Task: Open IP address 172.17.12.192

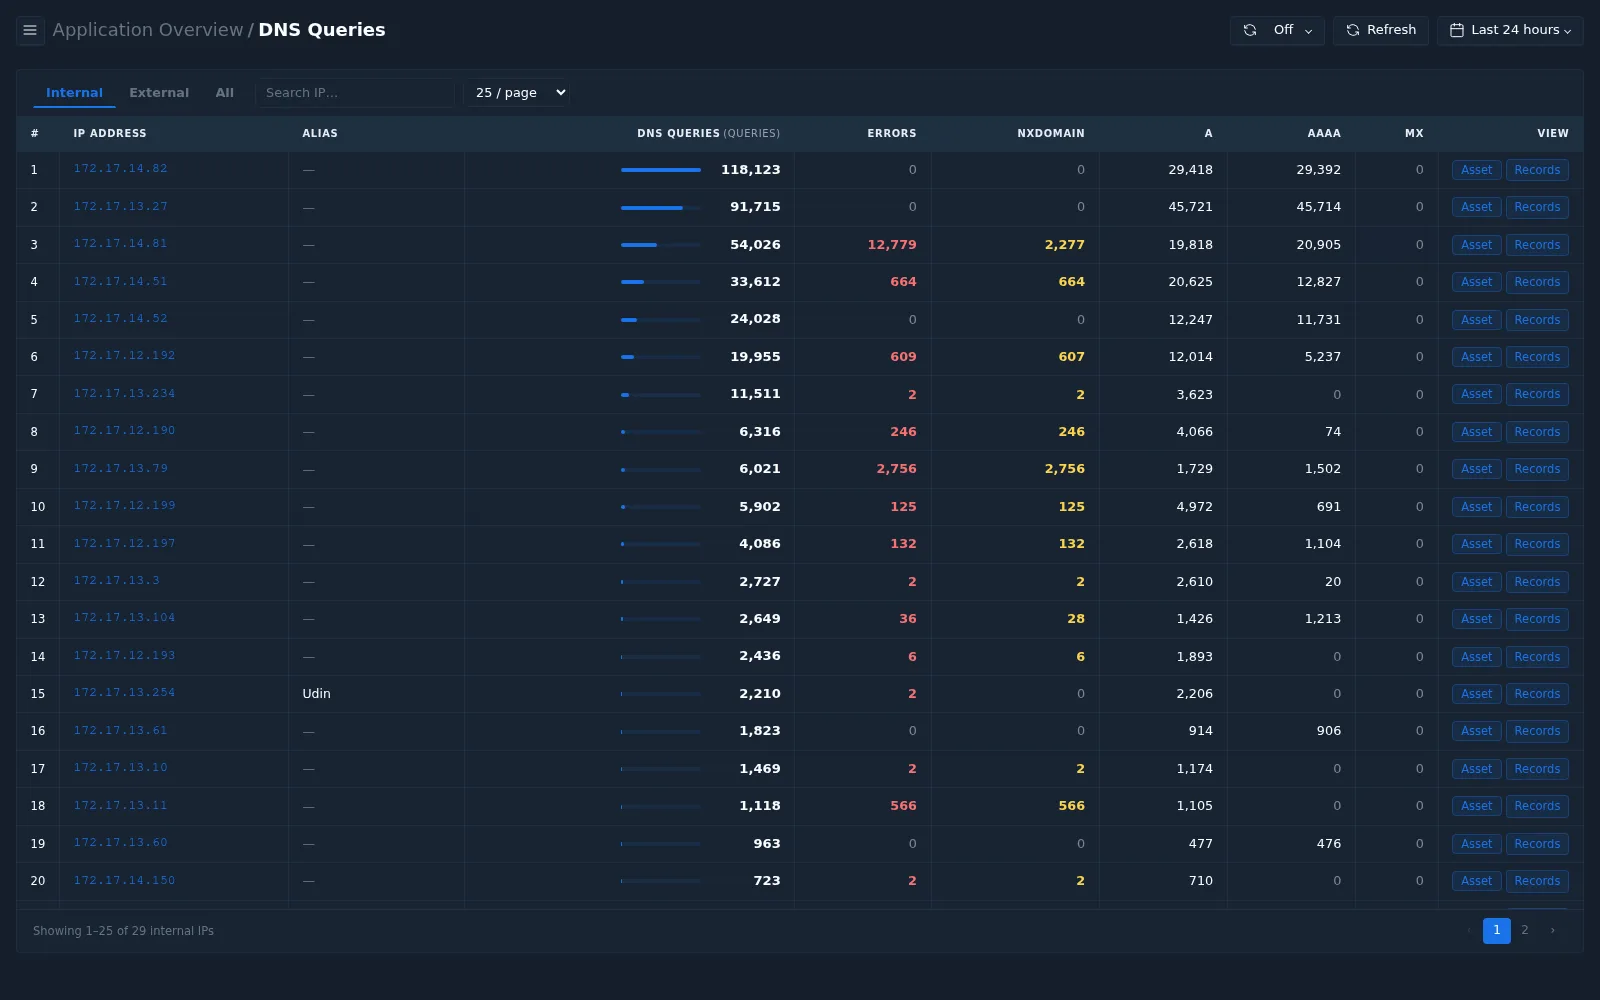Action: pos(124,356)
